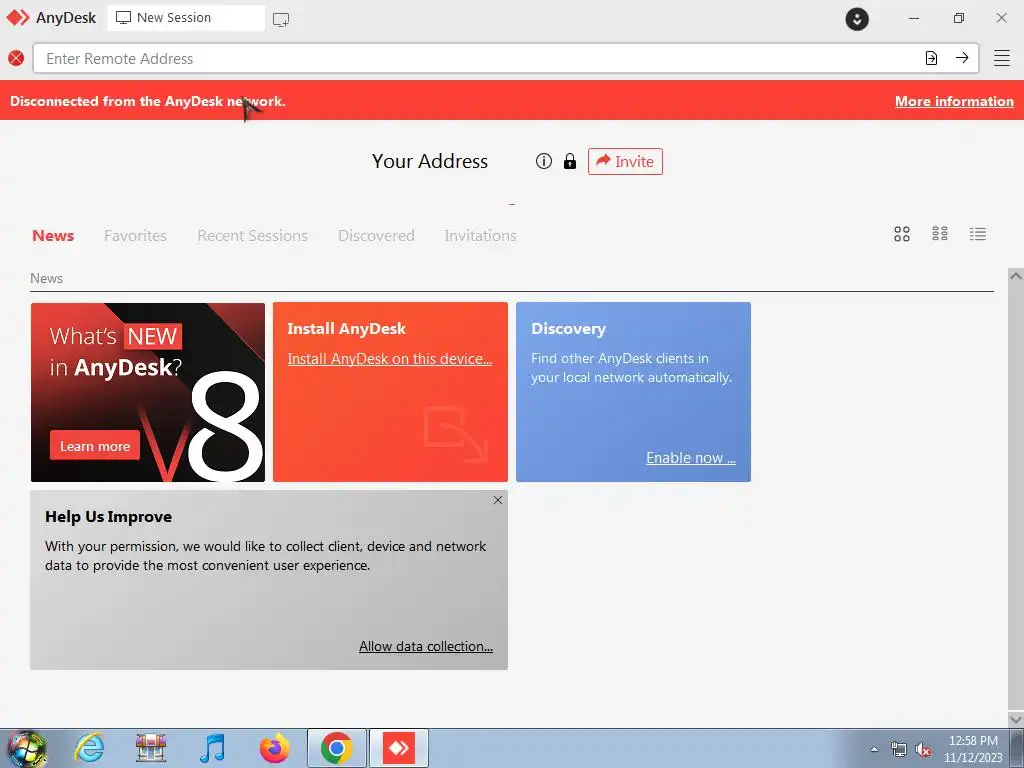
Task: Click Install AnyDesk on this device link
Action: pos(389,359)
